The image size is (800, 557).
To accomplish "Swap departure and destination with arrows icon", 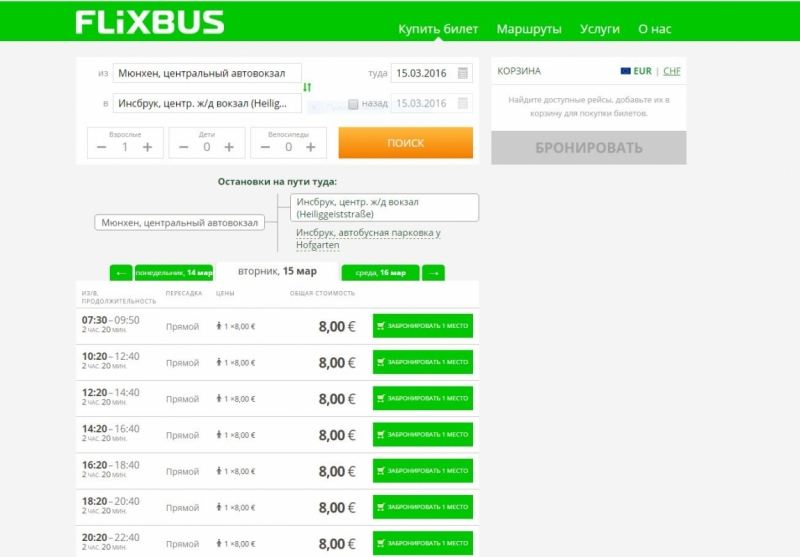I will click(307, 88).
